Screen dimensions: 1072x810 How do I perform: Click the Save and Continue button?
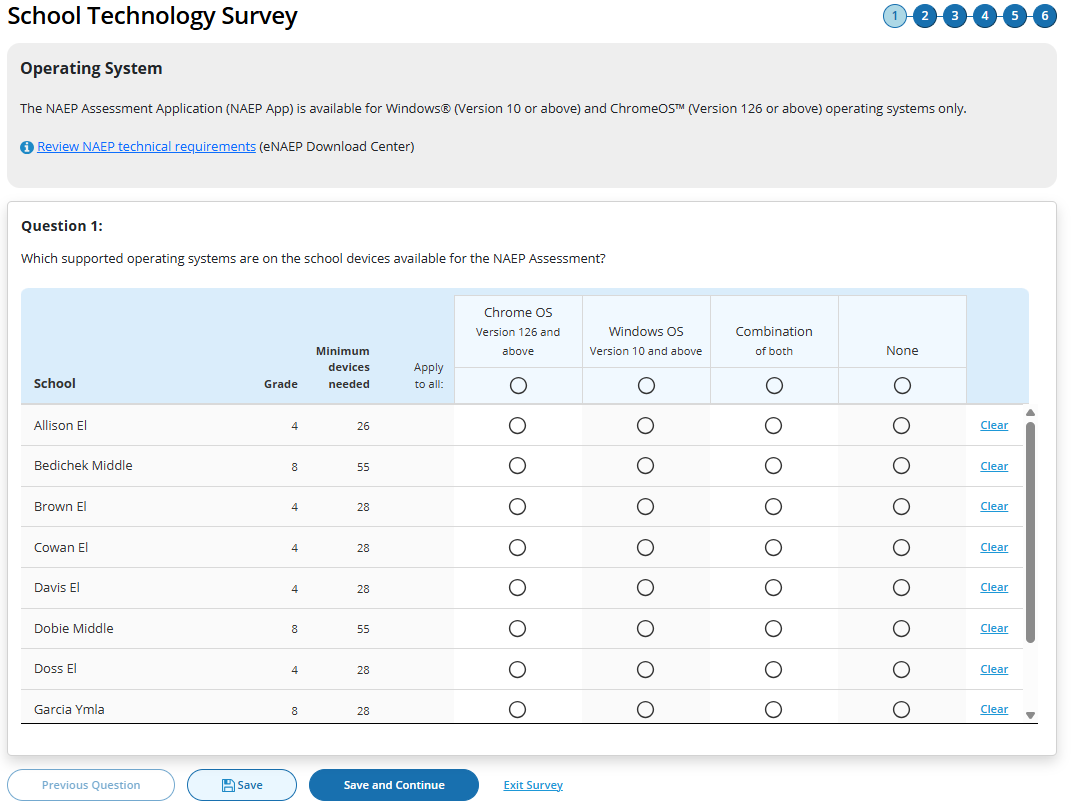[x=394, y=785]
